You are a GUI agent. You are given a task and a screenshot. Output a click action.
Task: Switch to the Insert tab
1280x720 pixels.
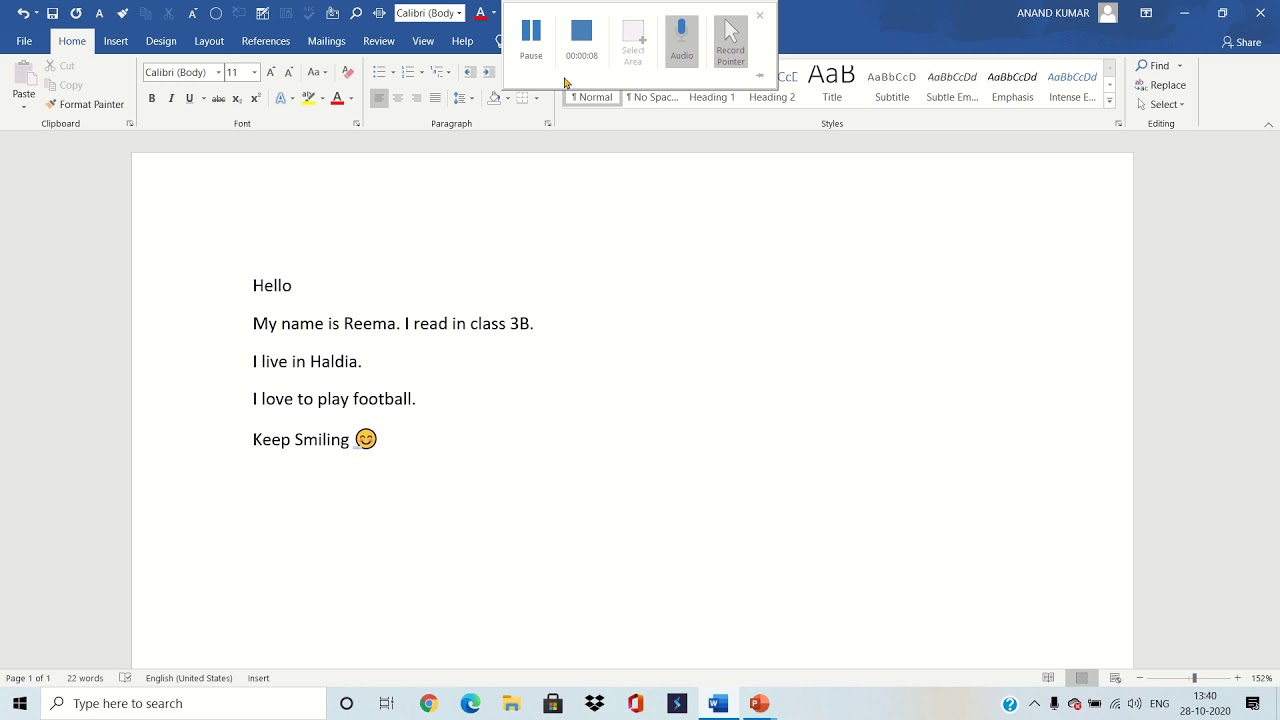coord(116,41)
